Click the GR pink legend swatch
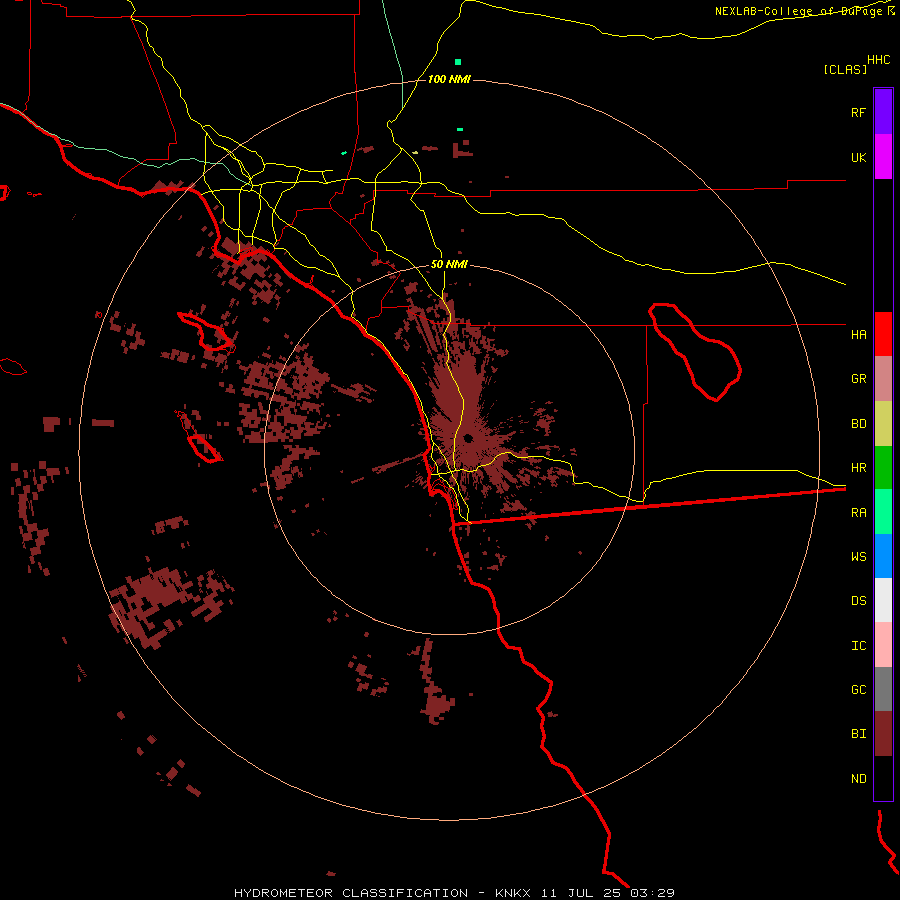900x900 pixels. (883, 379)
